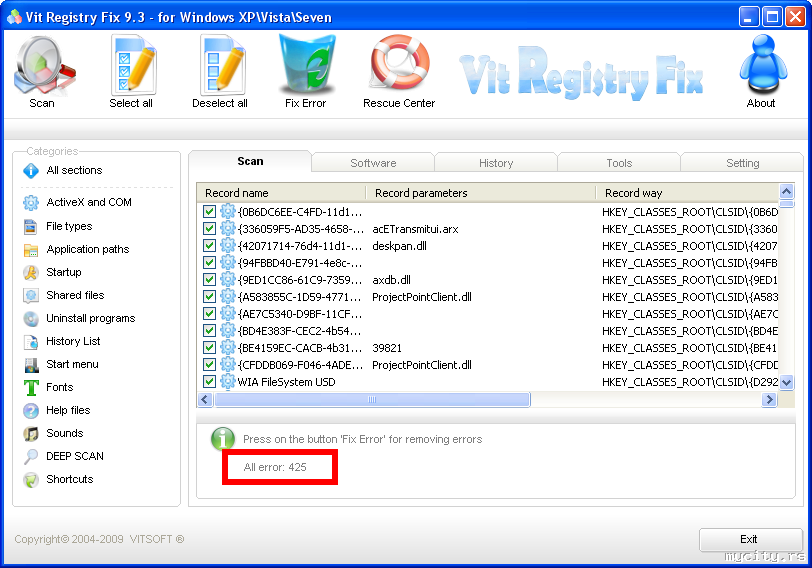Select All sections category
812x568 pixels.
point(63,170)
